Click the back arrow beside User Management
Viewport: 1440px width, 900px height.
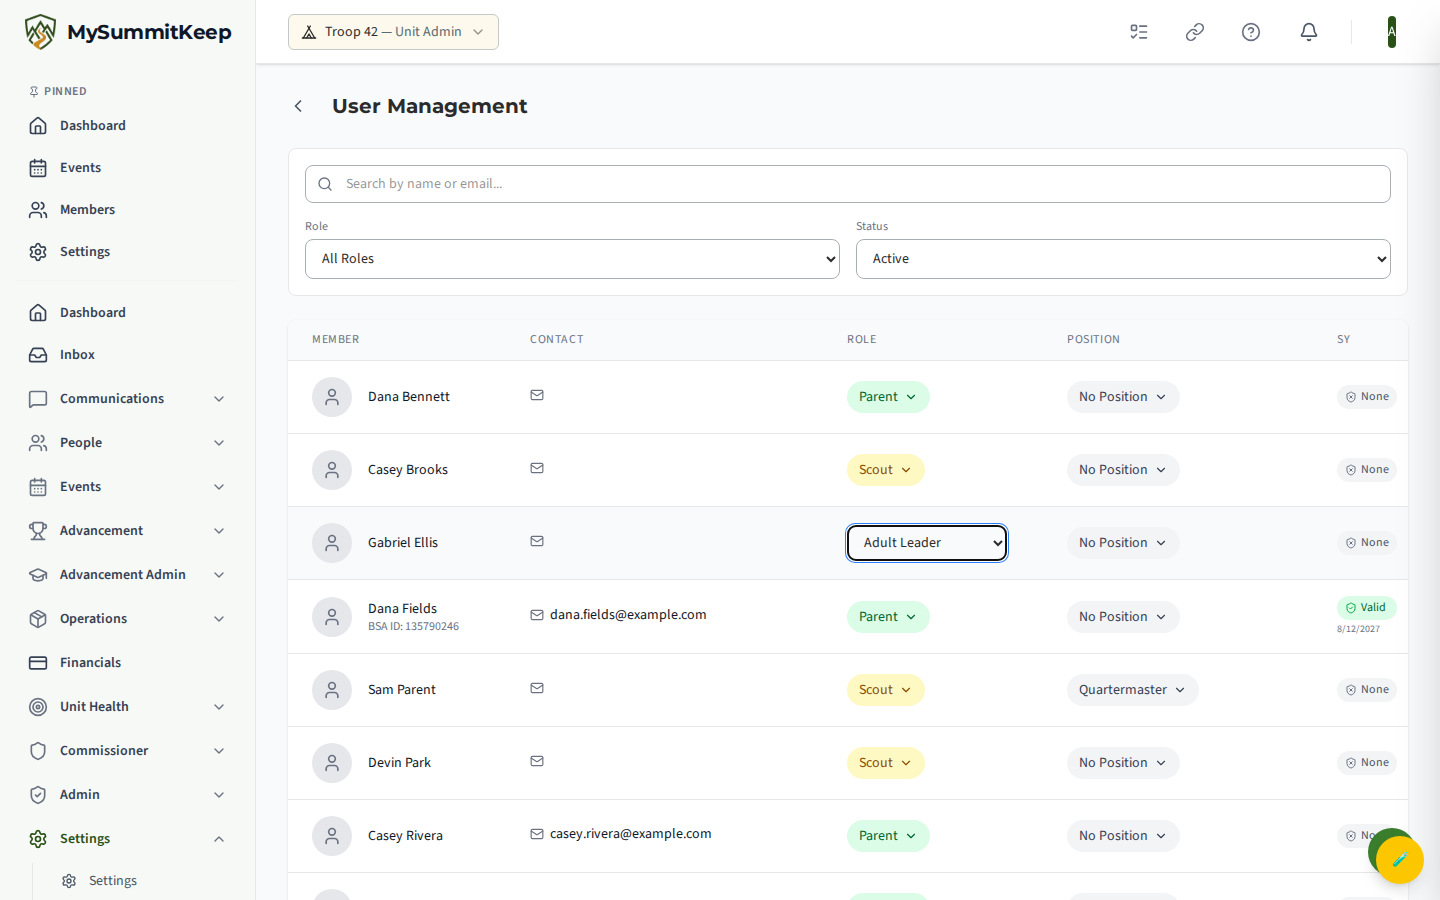point(298,106)
